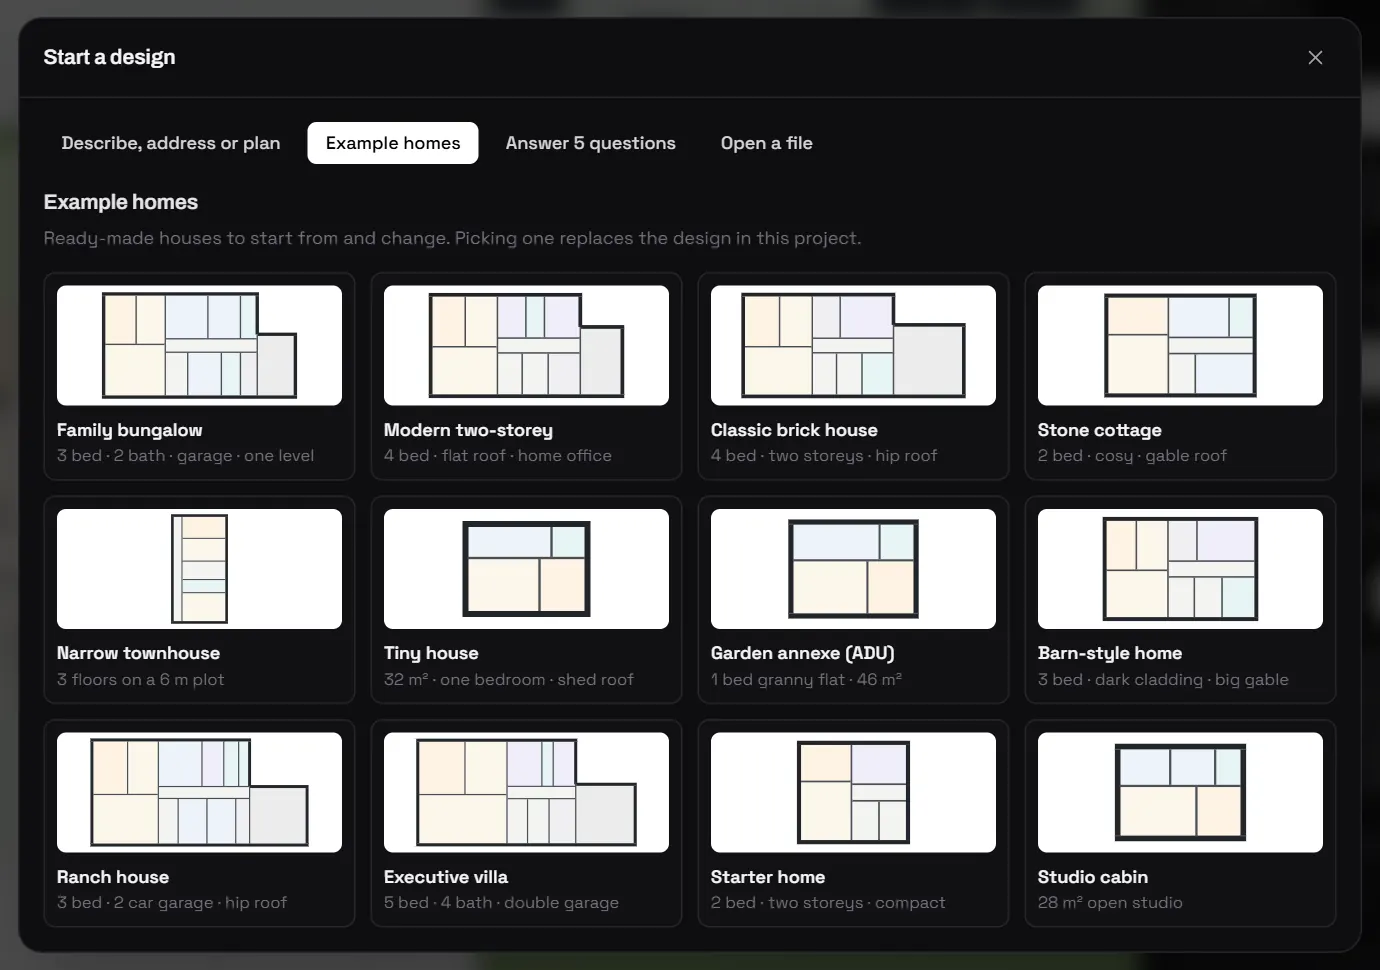The image size is (1380, 970).
Task: Select the Studio cabin plan thumbnail
Action: point(1180,792)
